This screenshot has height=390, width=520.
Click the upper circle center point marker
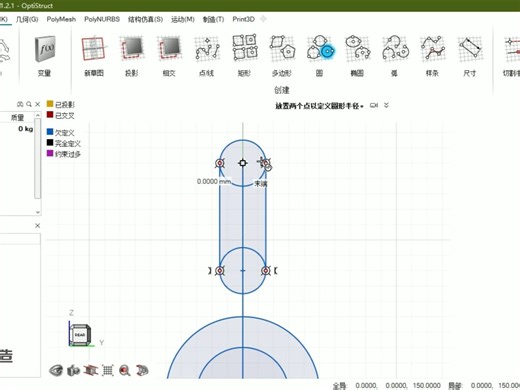[243, 163]
